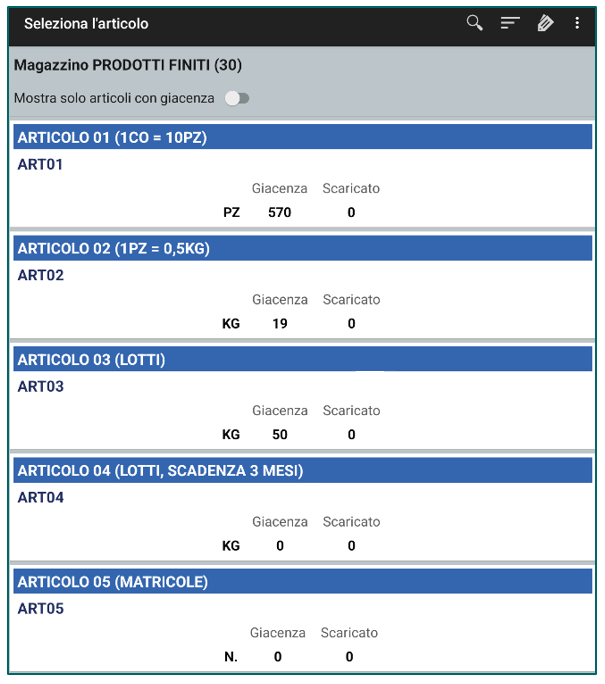Open ARTICOLO 04 (LOTTI, SCADENZA 3 MESI)

303,470
